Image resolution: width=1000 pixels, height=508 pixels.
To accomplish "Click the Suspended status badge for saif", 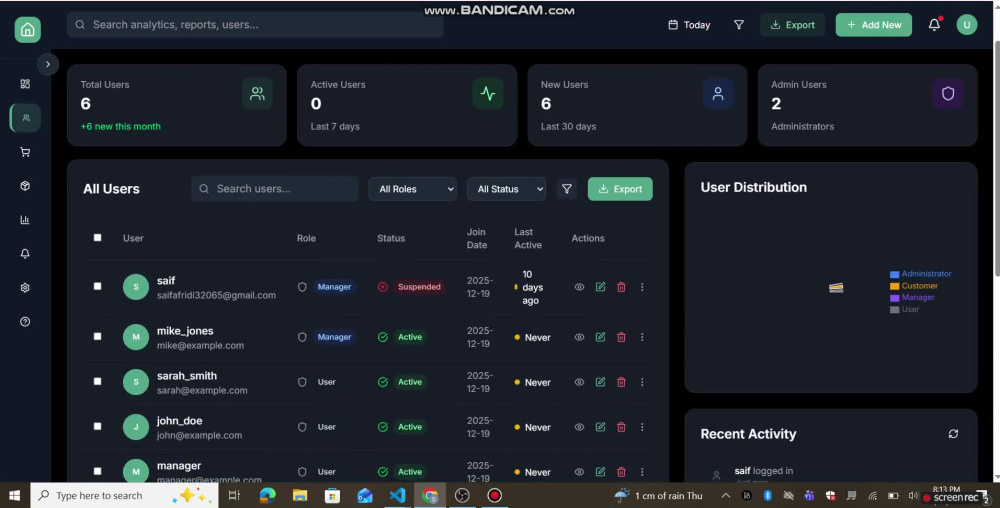I will [x=419, y=287].
